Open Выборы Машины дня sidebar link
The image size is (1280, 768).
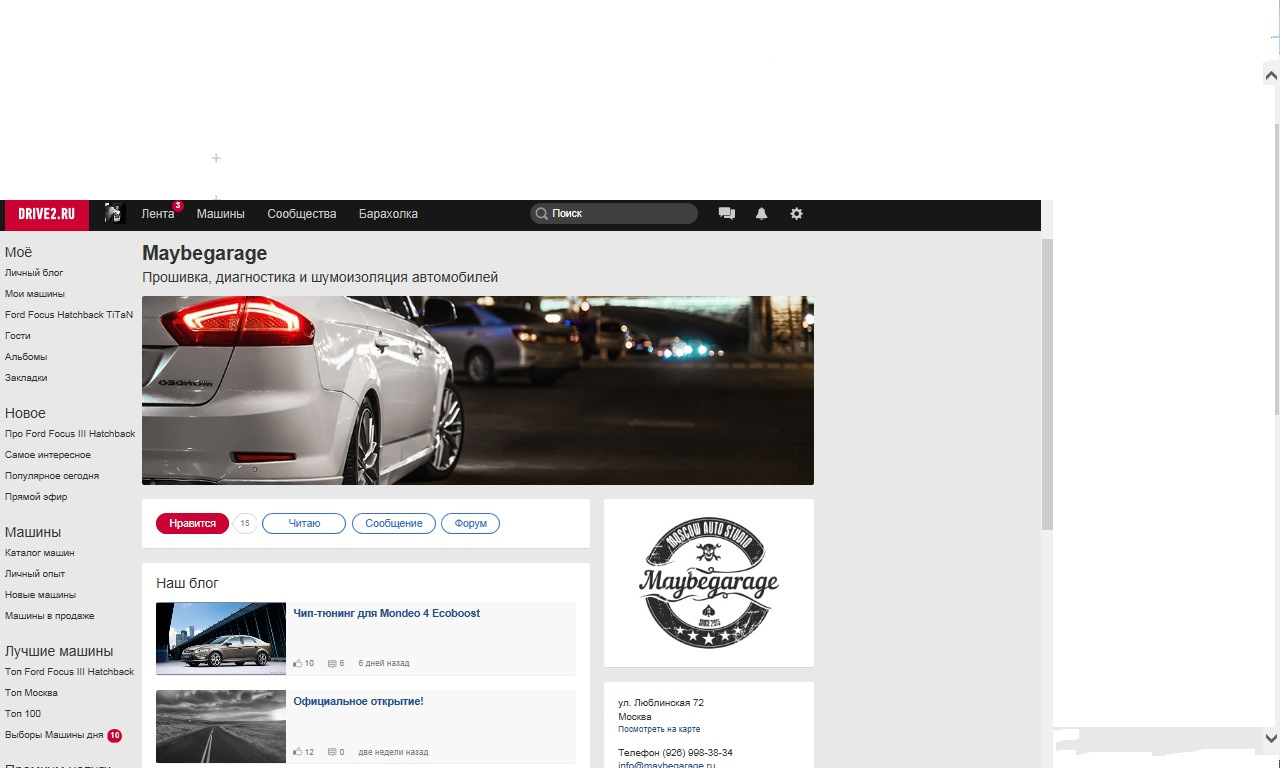pyautogui.click(x=54, y=735)
